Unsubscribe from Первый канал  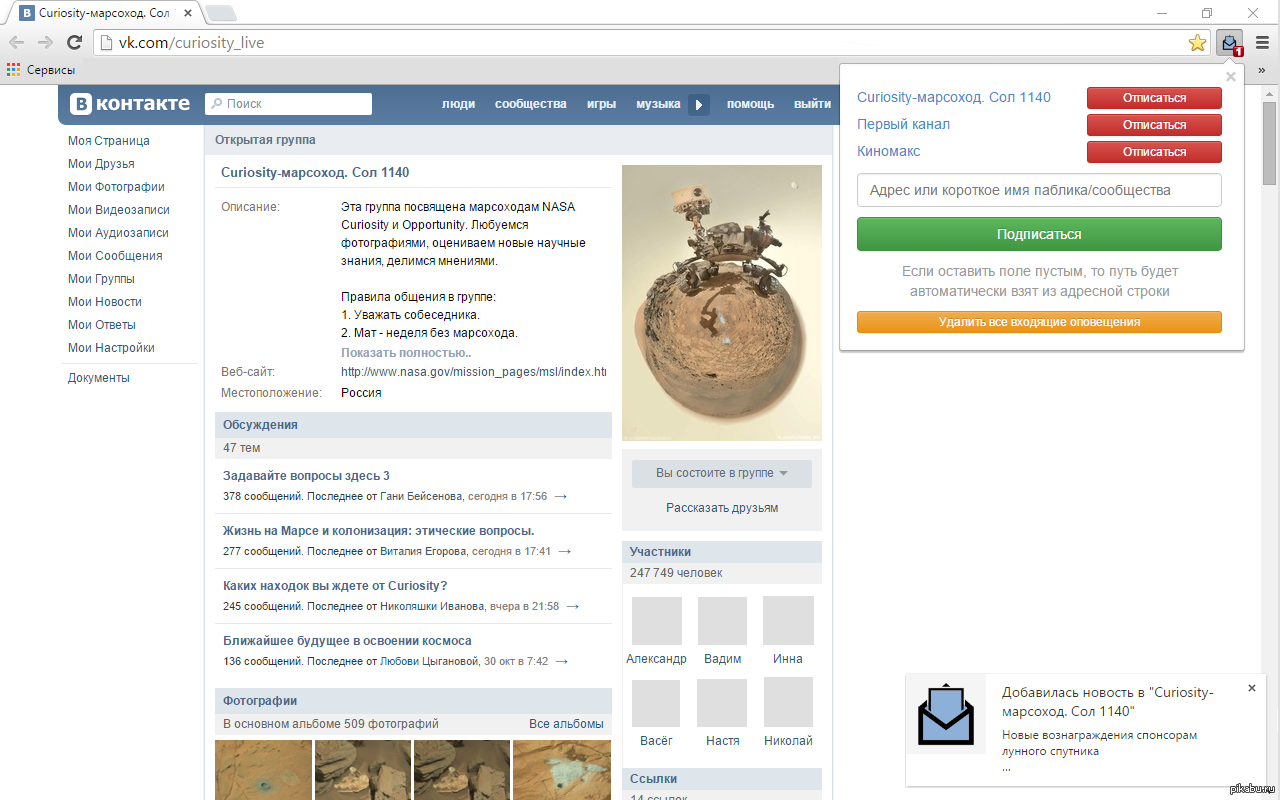[1153, 125]
